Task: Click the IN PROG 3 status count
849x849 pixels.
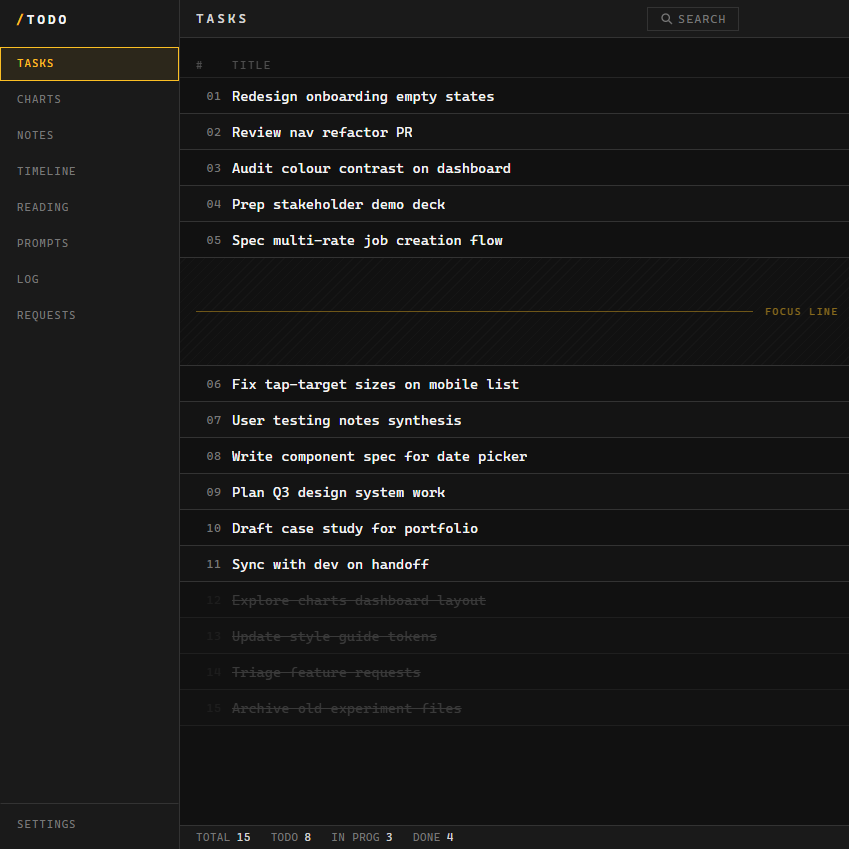Action: tap(362, 838)
